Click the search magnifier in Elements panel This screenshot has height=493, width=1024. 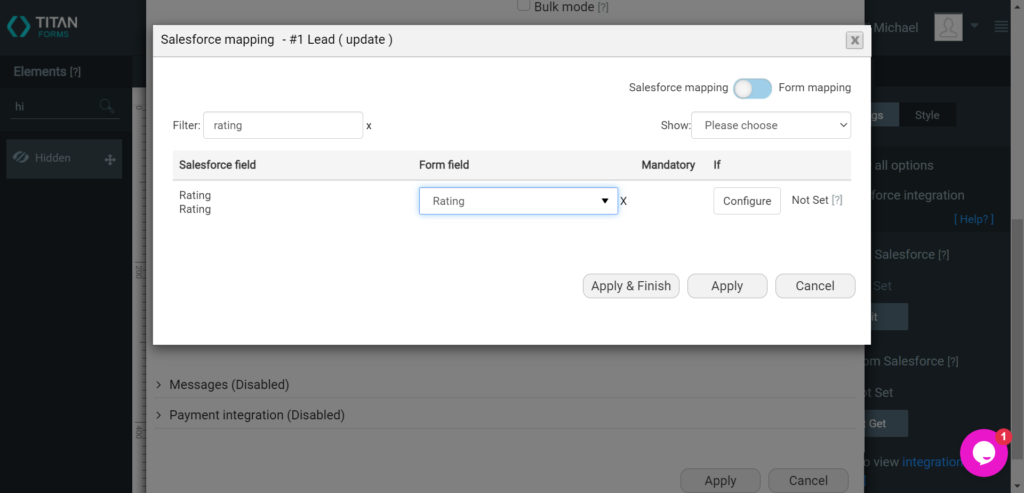tap(107, 106)
